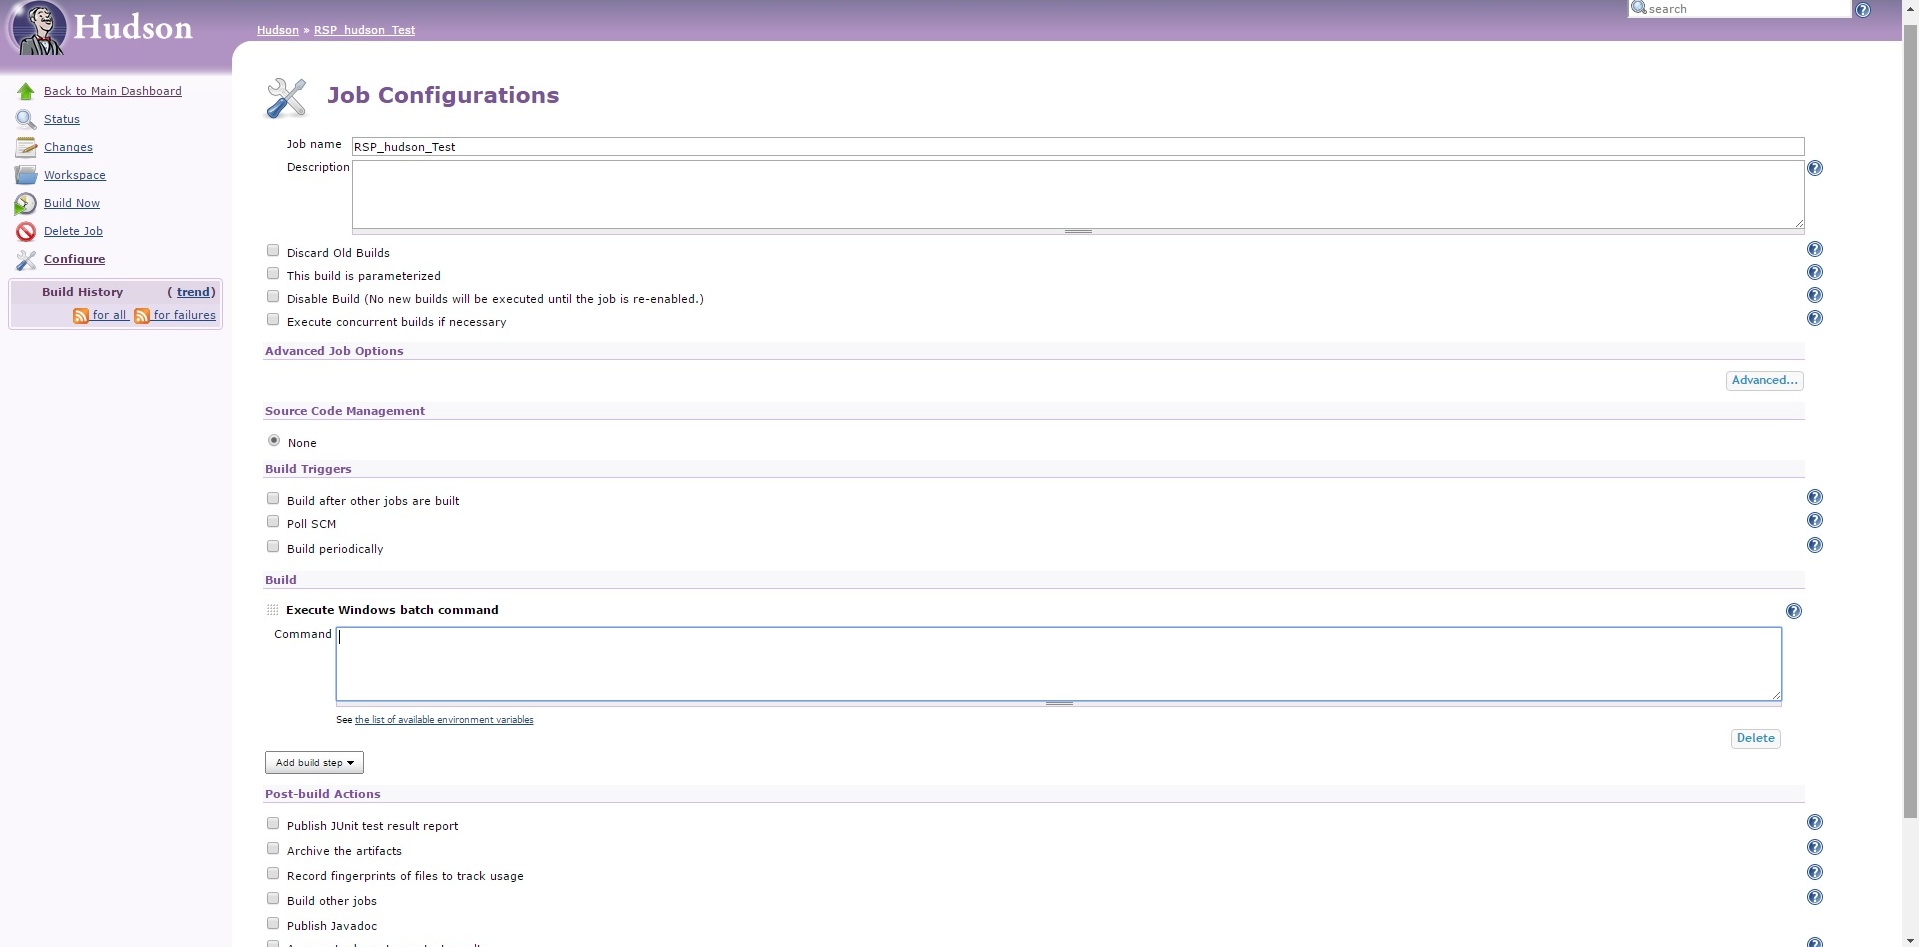Open help for Disable Build option
Screen dimensions: 1919x947
point(1815,295)
